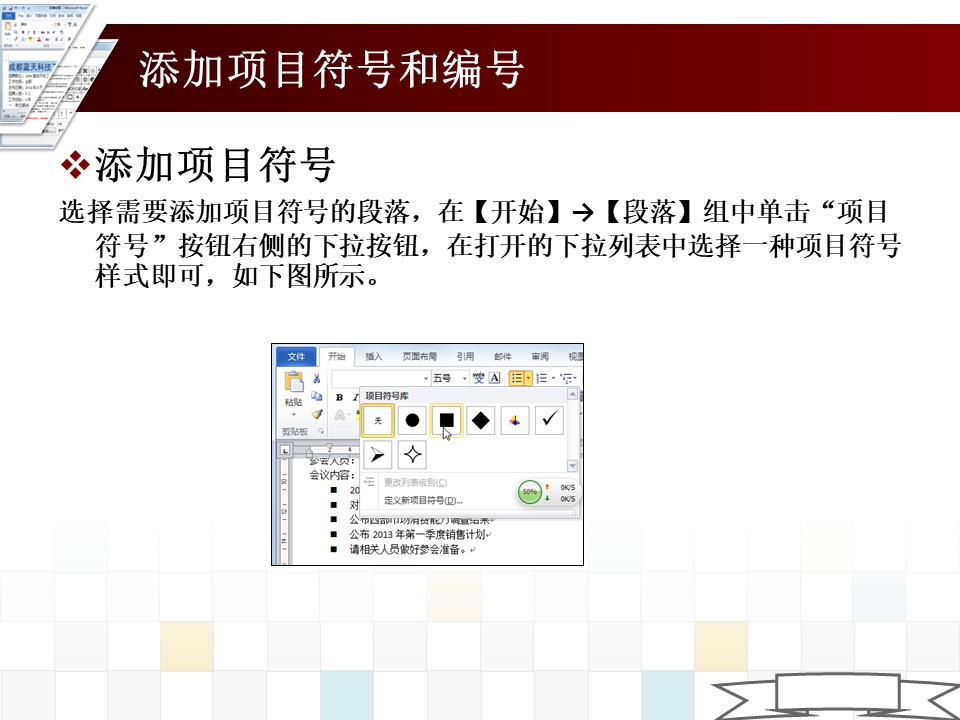Image resolution: width=960 pixels, height=720 pixels.
Task: Click the heading 添加项目符号
Action: (x=215, y=165)
